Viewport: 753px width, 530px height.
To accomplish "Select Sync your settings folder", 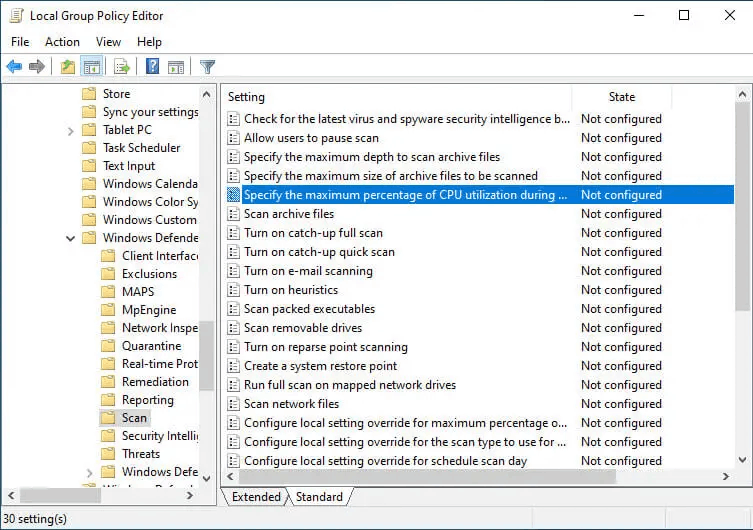I will (150, 112).
